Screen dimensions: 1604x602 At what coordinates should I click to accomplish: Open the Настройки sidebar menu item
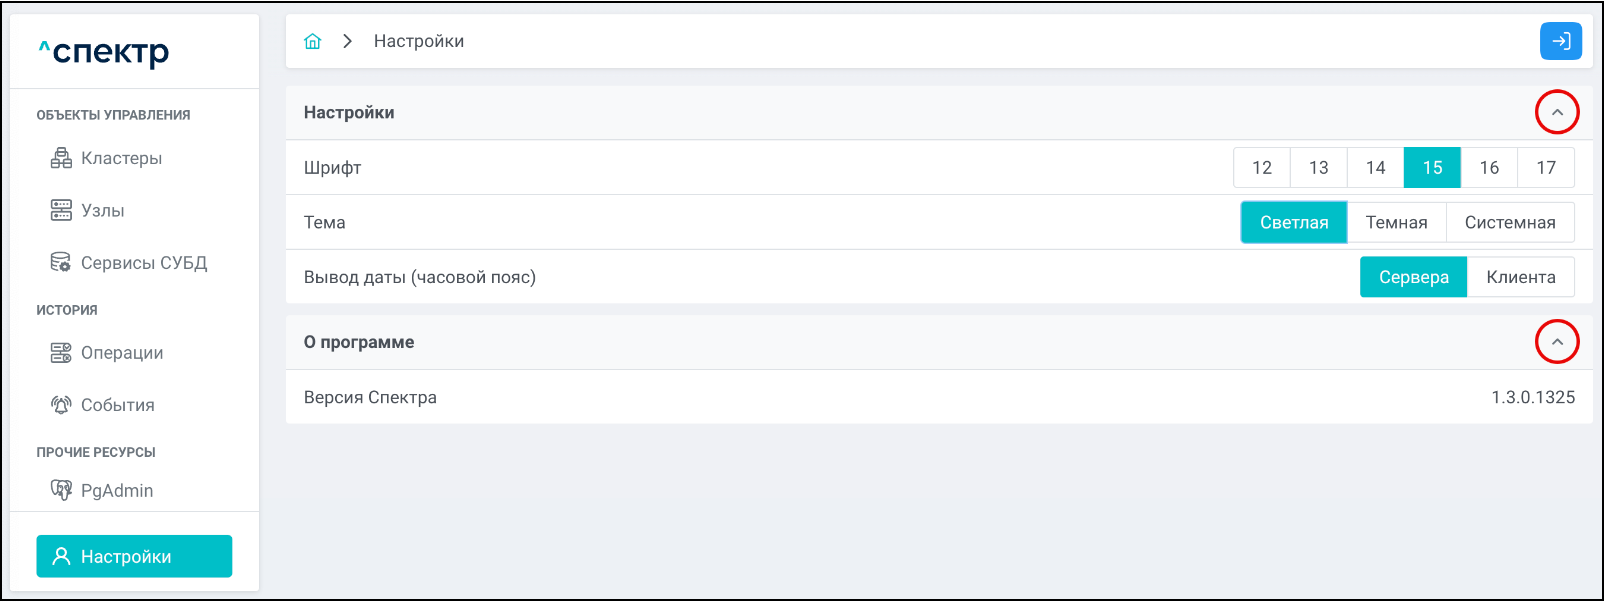[x=134, y=556]
